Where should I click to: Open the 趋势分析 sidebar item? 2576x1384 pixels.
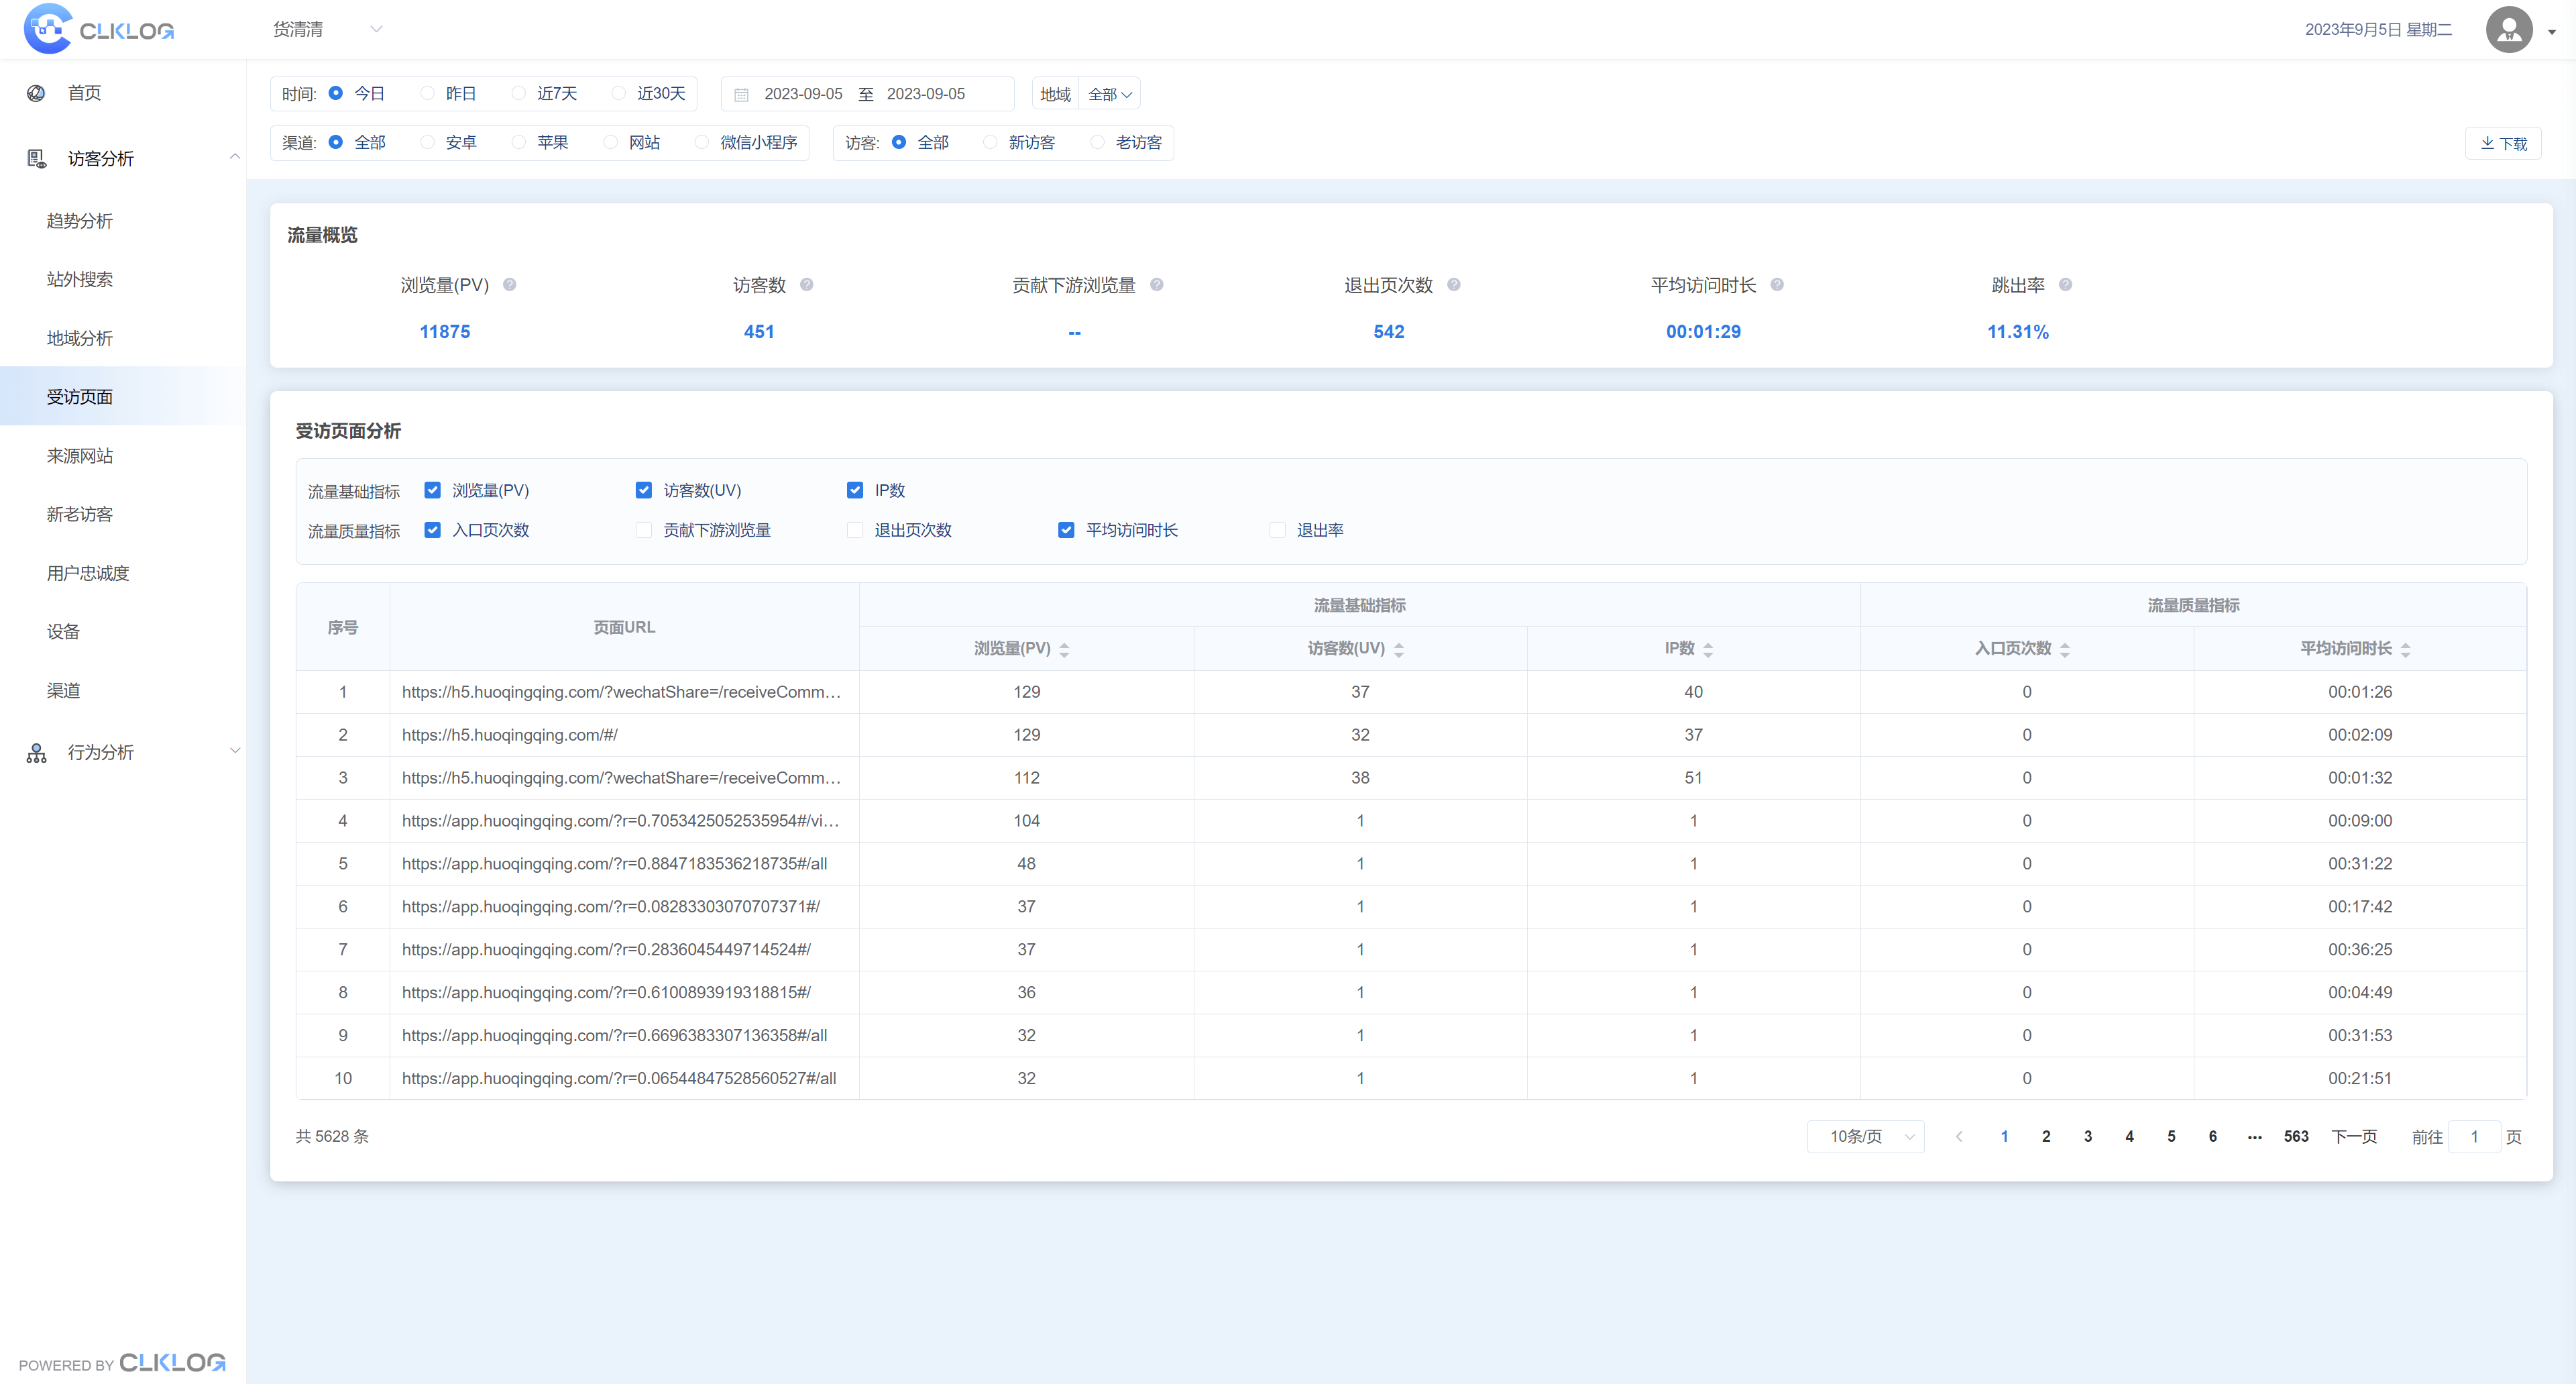click(80, 221)
